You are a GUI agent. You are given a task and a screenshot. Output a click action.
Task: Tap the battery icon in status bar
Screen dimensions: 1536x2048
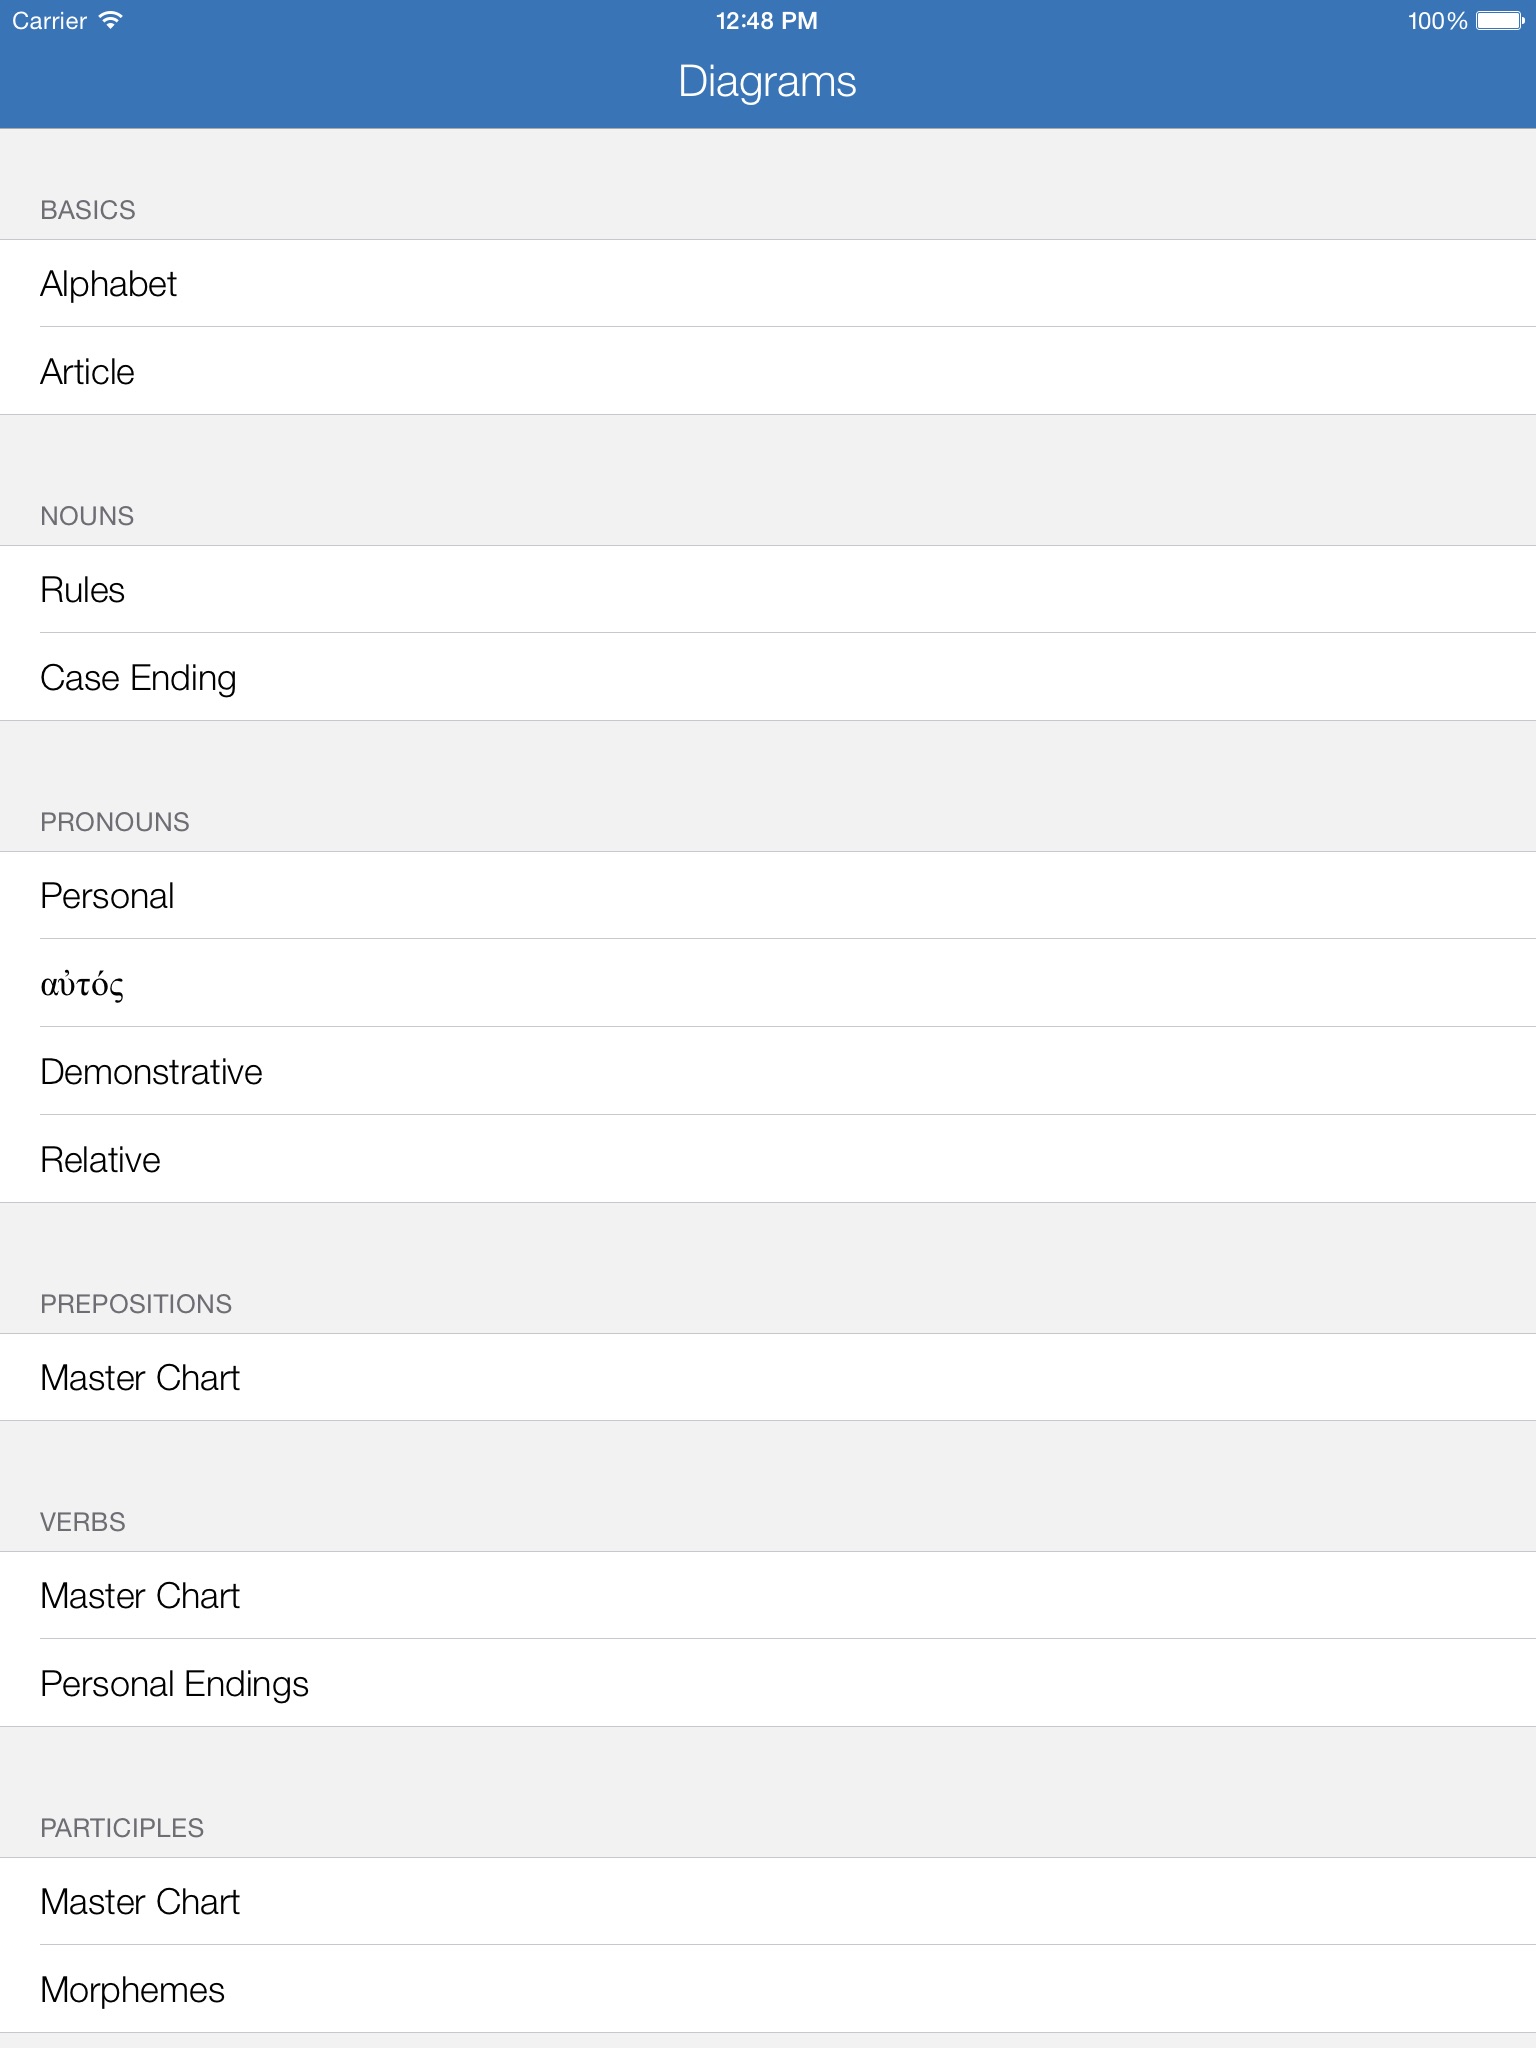coord(1500,21)
